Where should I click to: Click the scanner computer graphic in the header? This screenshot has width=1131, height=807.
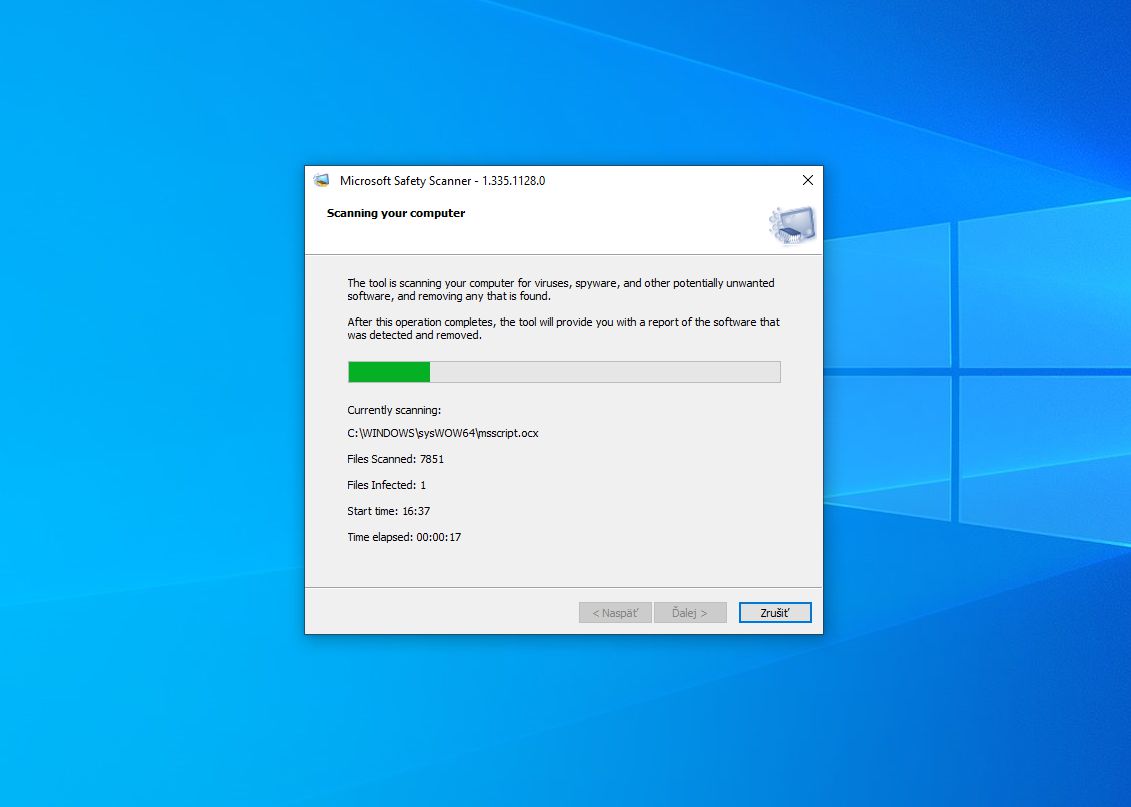pos(792,225)
